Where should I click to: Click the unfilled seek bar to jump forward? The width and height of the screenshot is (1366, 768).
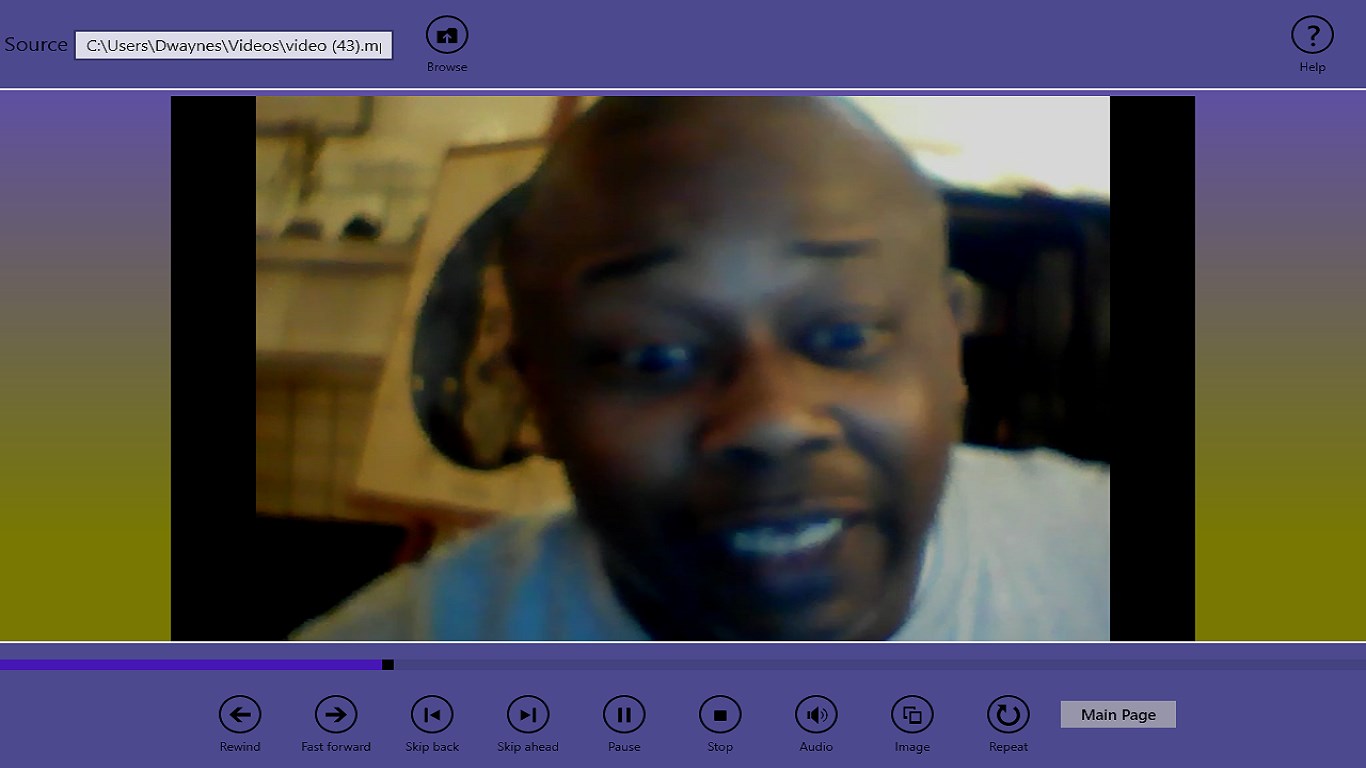tap(800, 664)
